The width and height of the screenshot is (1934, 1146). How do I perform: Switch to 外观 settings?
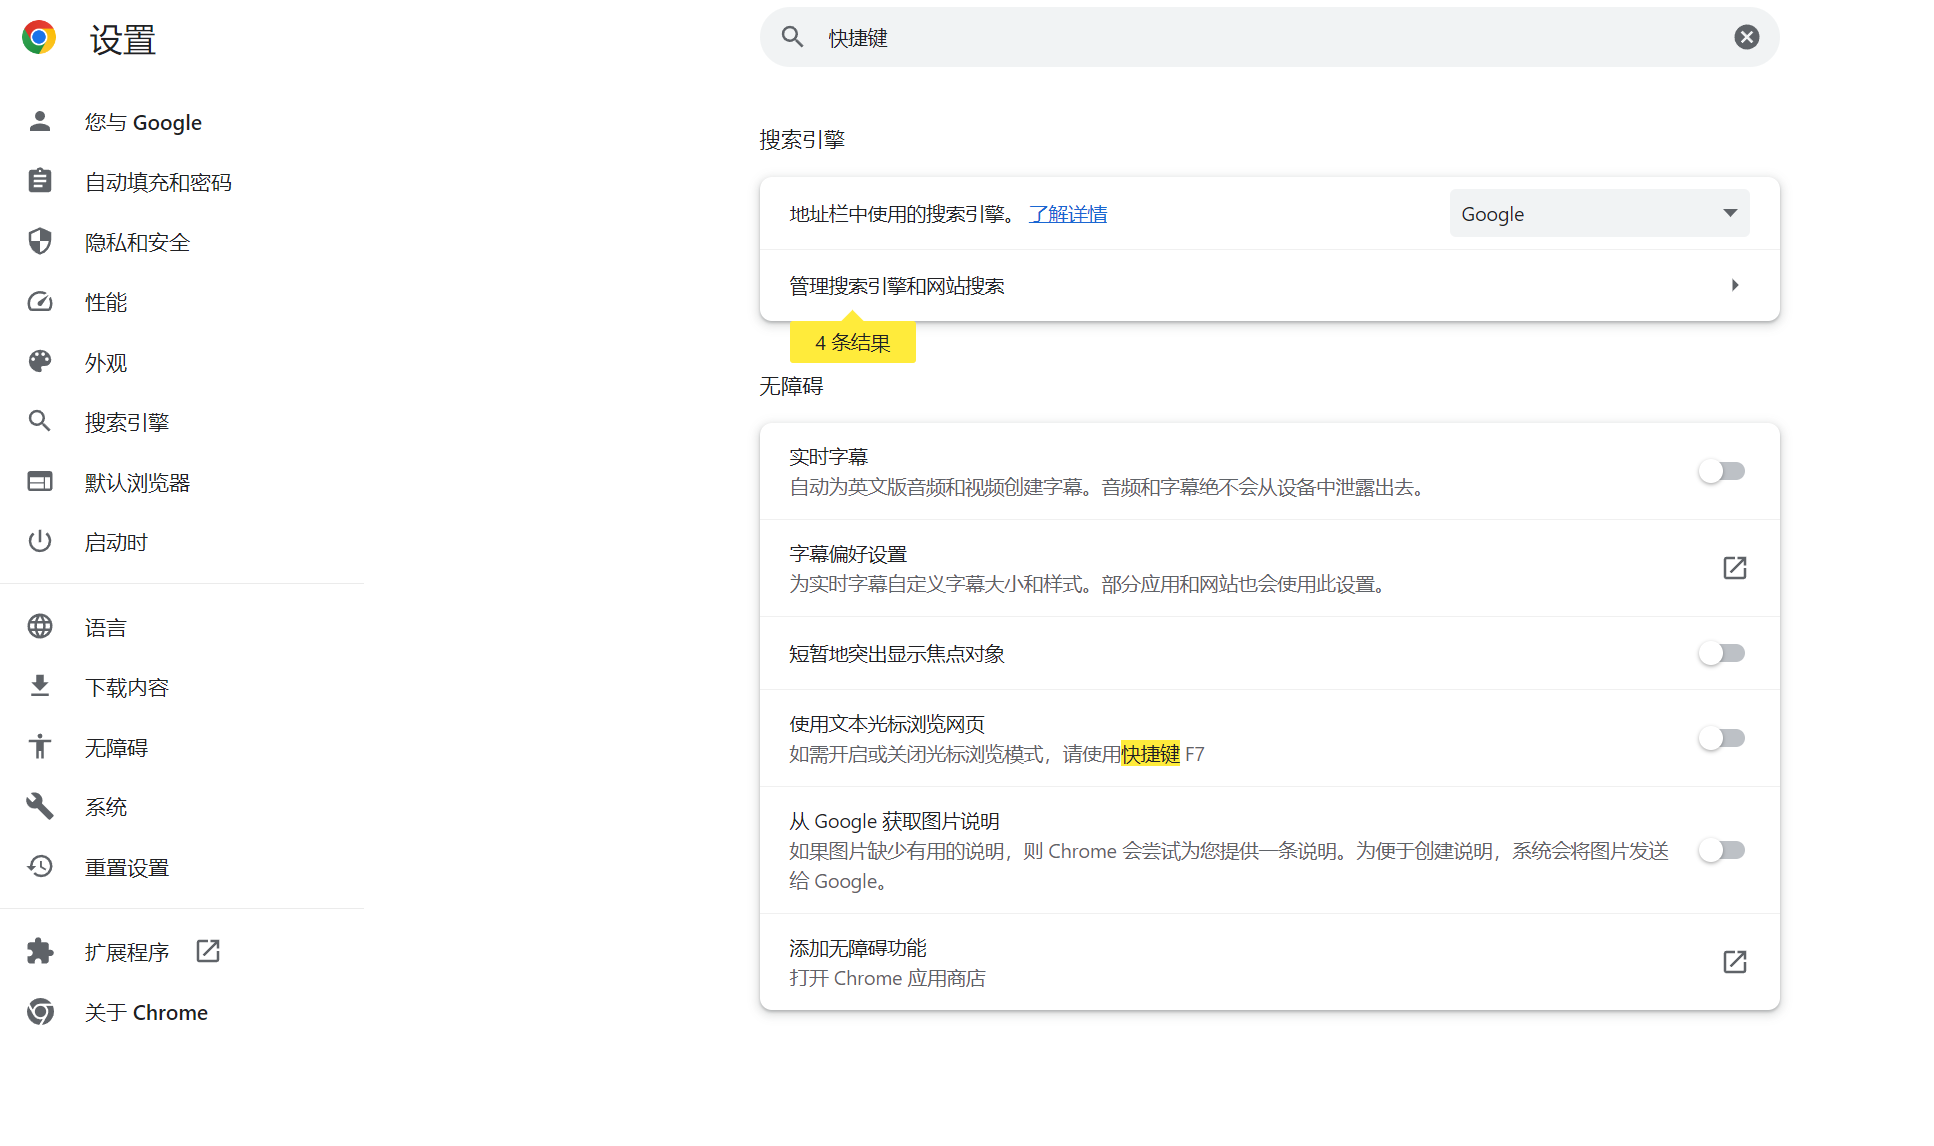[106, 362]
